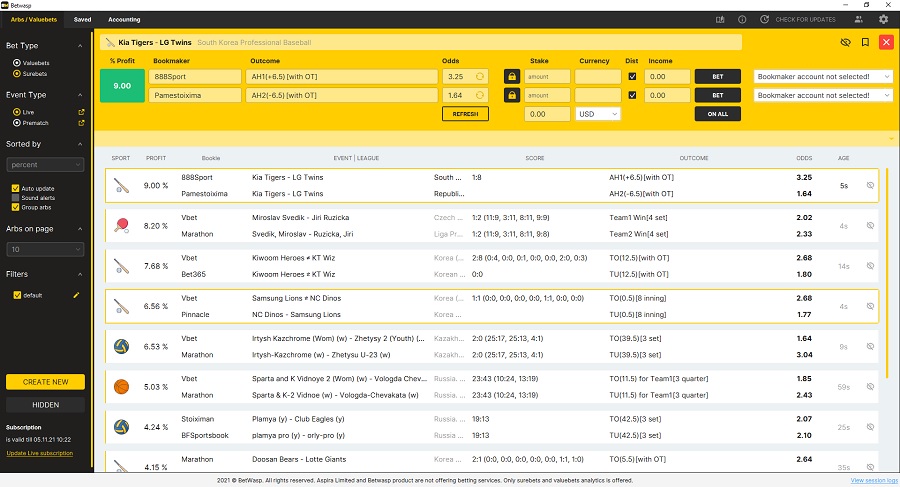900x487 pixels.
Task: Collapse the Bet Type section
Action: (80, 46)
